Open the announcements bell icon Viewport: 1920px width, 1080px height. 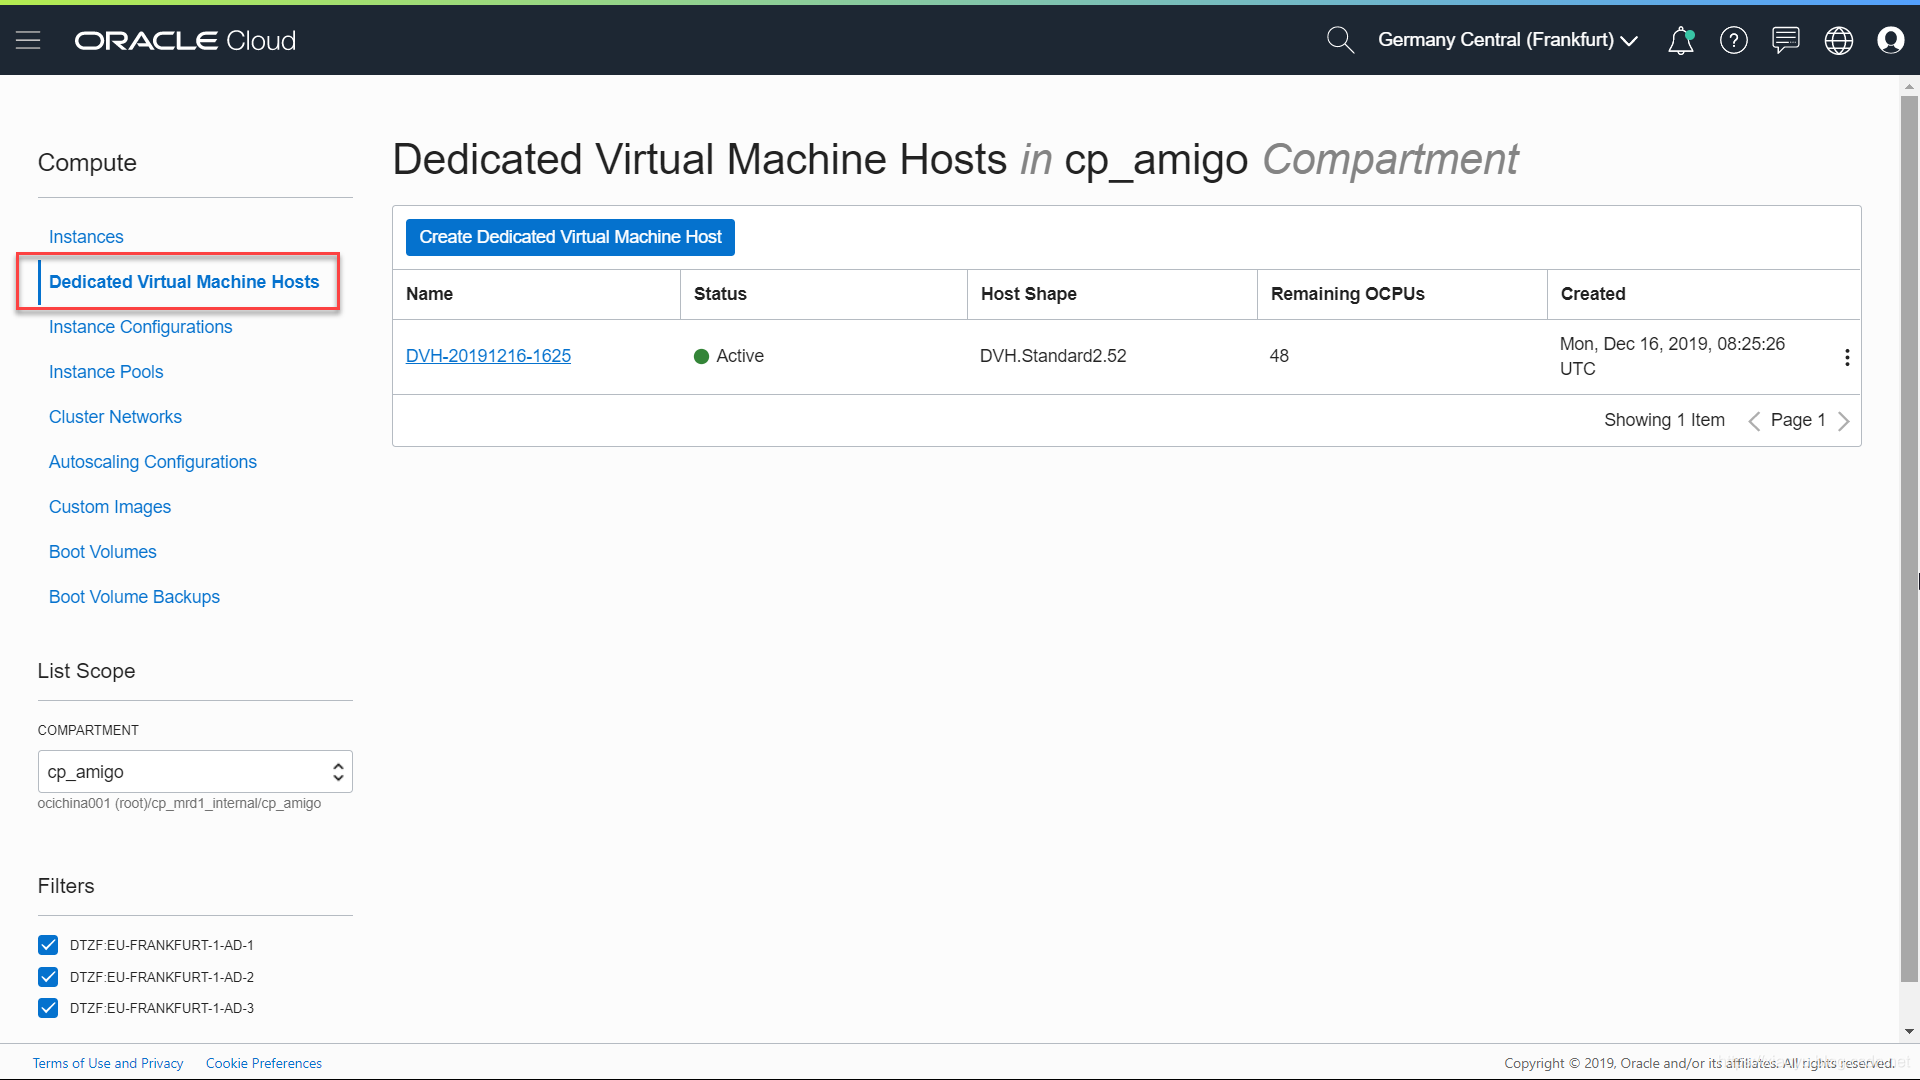click(1681, 40)
